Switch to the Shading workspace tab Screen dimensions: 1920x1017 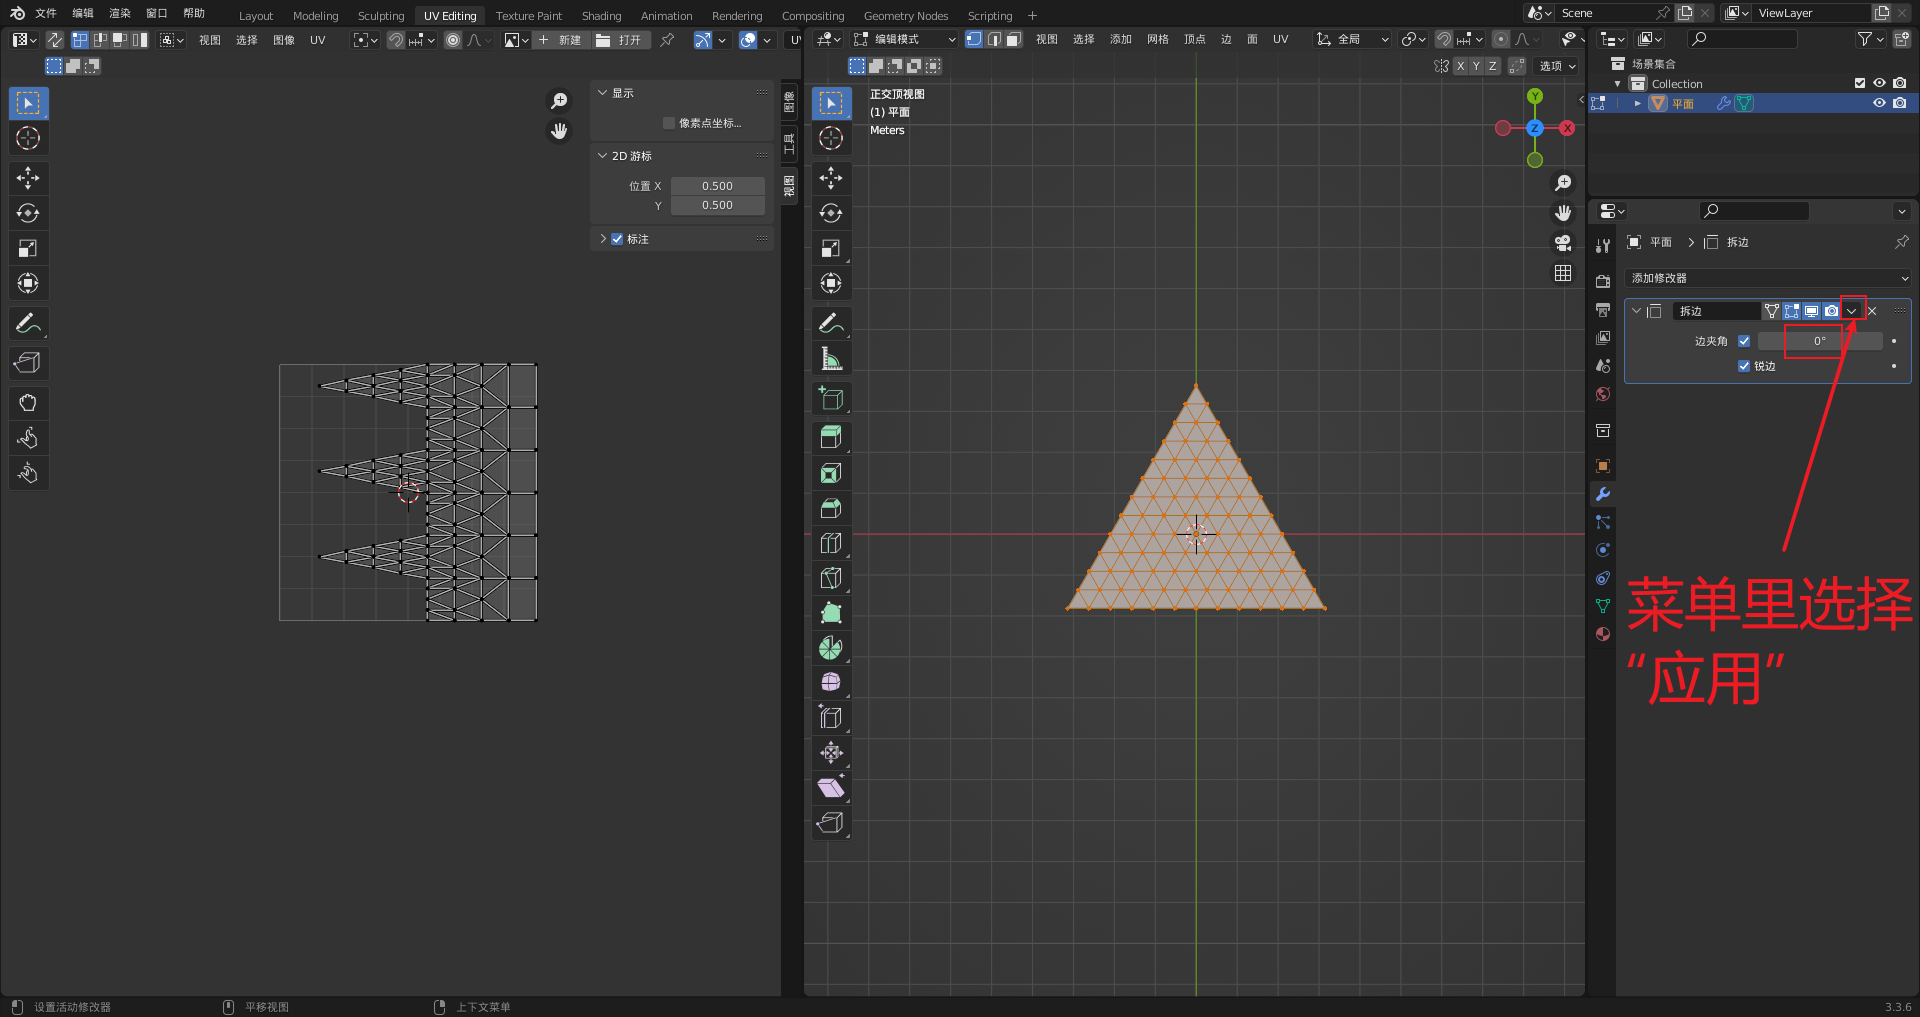click(601, 16)
